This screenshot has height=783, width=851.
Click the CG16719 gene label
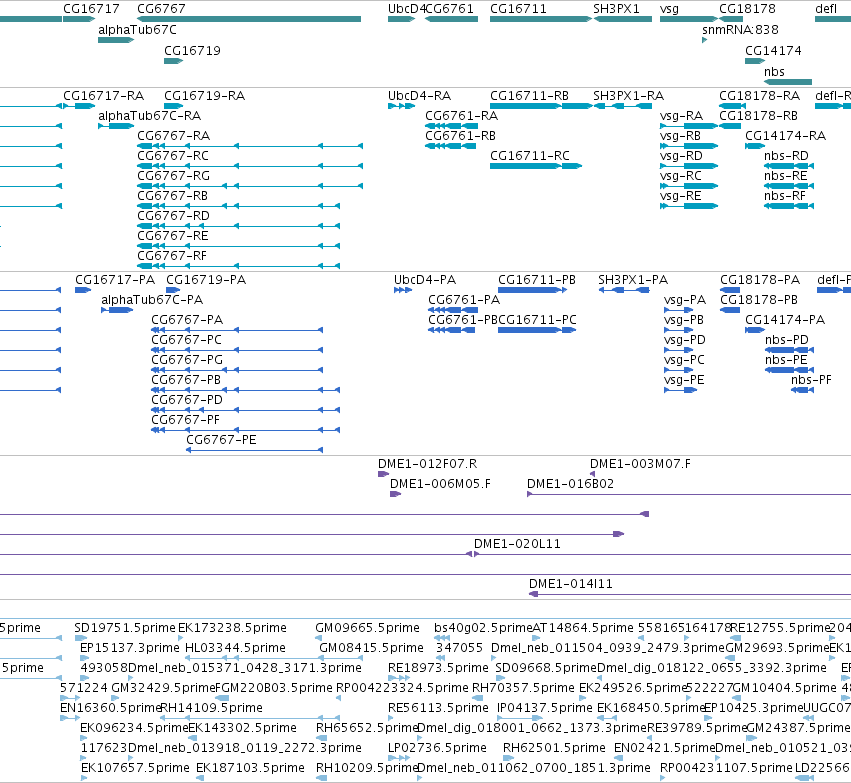pyautogui.click(x=192, y=50)
